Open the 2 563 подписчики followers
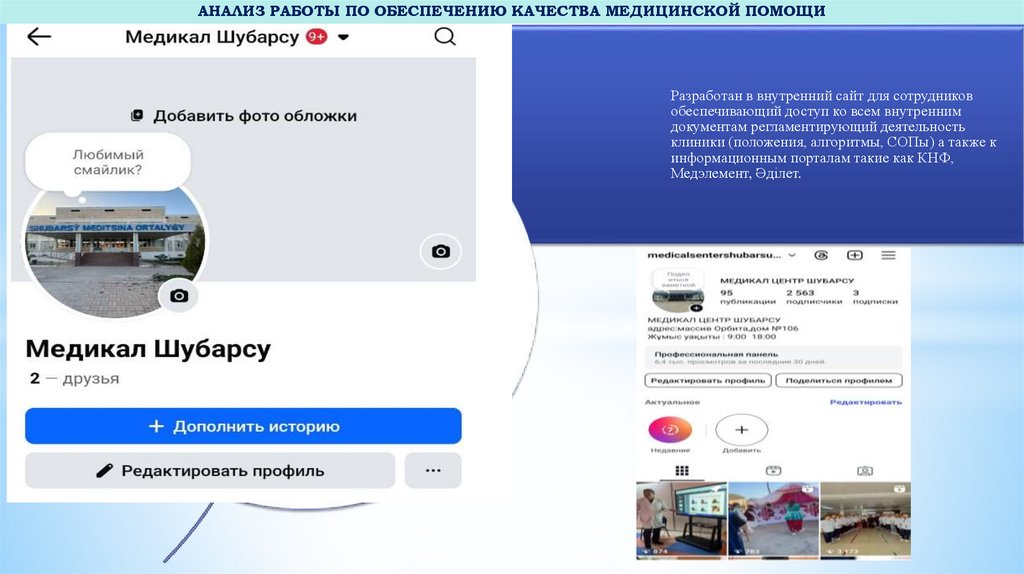The image size is (1024, 574). coord(814,297)
